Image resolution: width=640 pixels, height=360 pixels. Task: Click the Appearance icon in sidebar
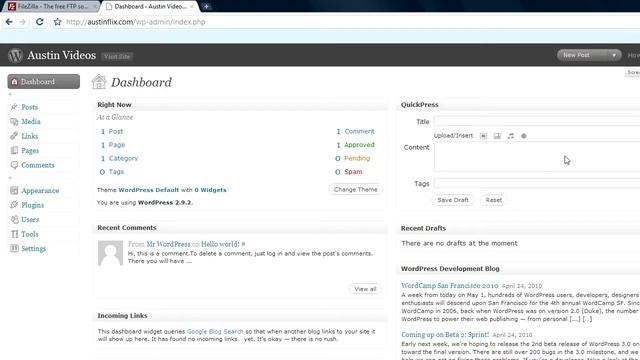14,191
